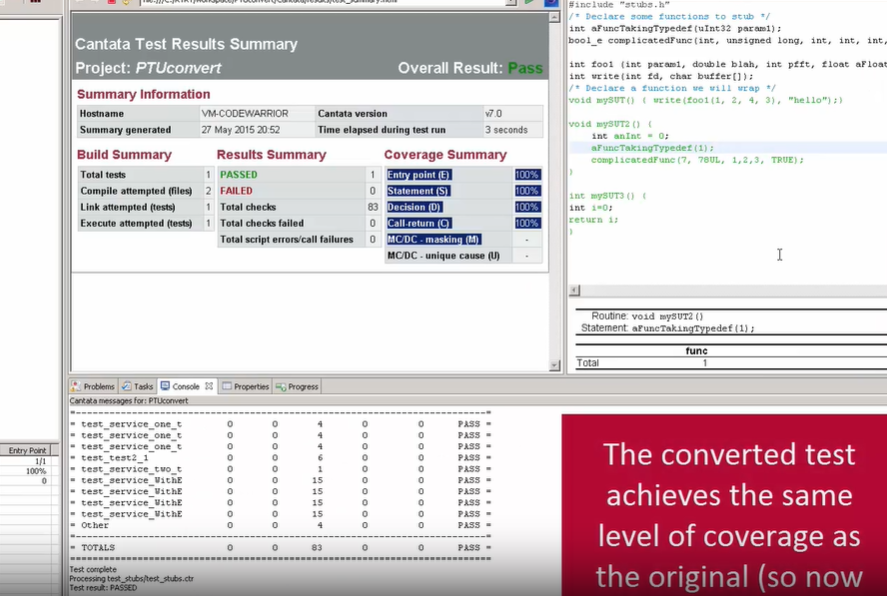Click the Results Summary heading
887x596 pixels.
[272, 155]
